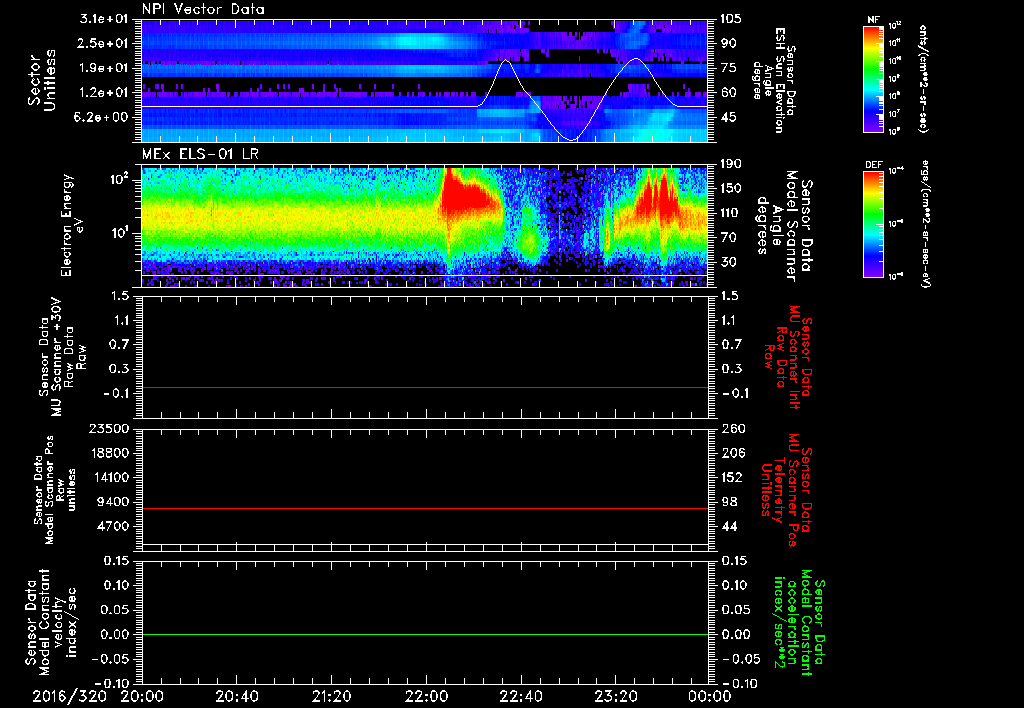Image resolution: width=1024 pixels, height=708 pixels.
Task: Click the "Model Scanner Pos Raw" axis title
Action: 55,490
